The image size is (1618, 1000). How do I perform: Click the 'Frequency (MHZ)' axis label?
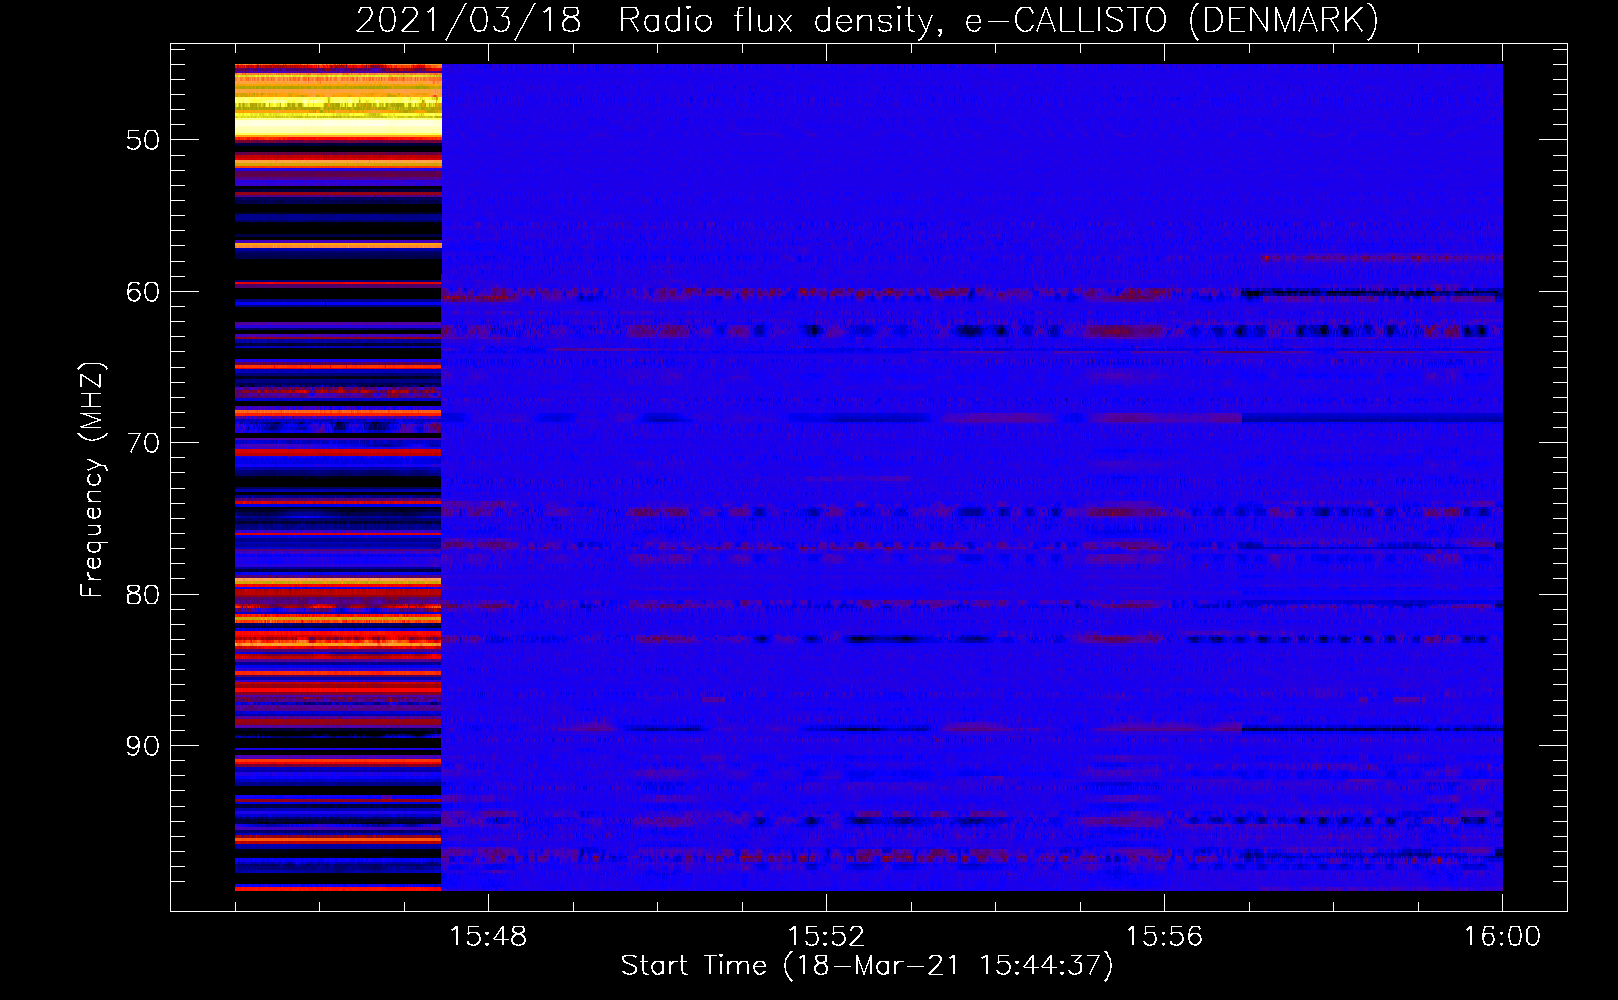[x=92, y=480]
